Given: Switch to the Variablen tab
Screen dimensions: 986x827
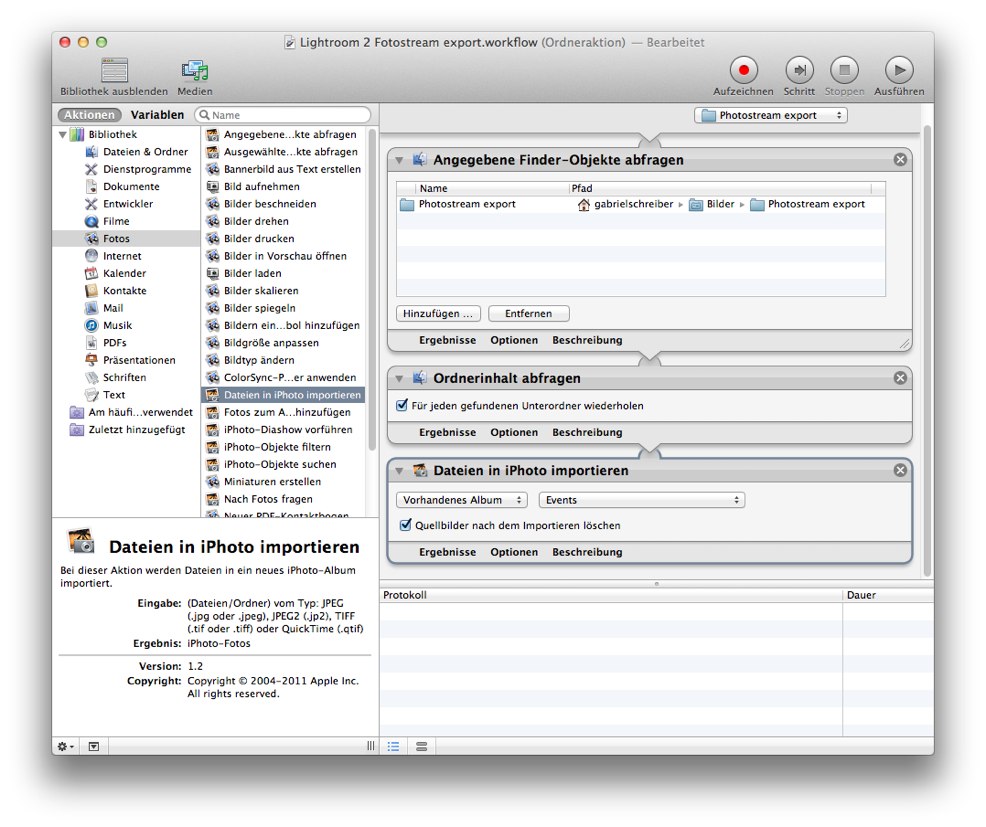Looking at the screenshot, I should click(157, 114).
